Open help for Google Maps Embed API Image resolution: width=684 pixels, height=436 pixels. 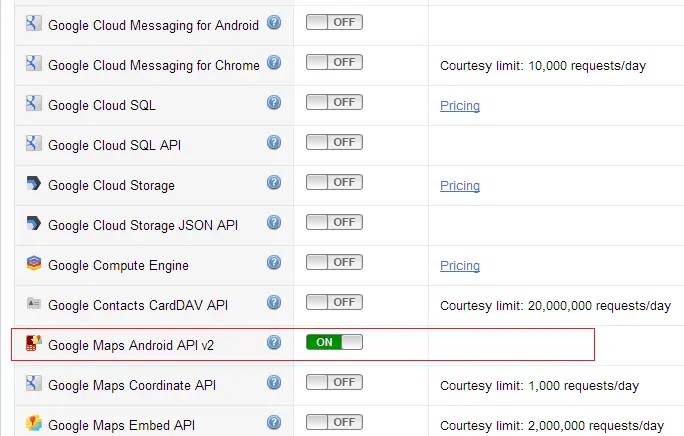[274, 422]
